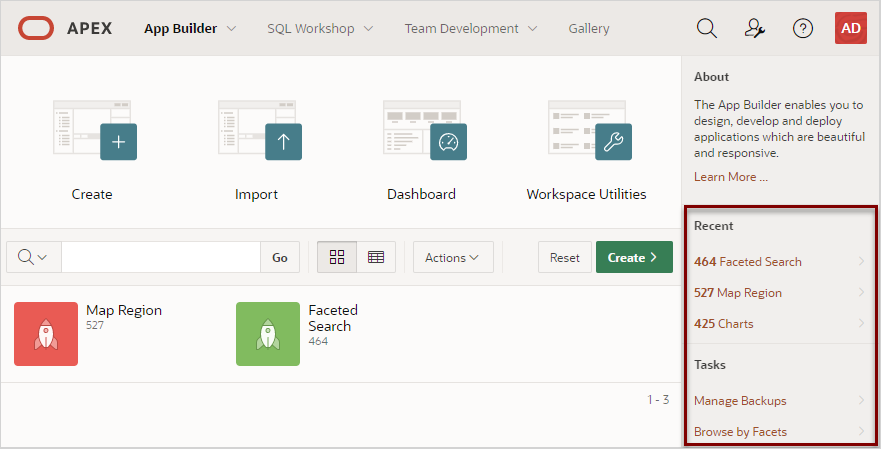Open recent app 527 Map Region
The image size is (881, 449).
738,293
